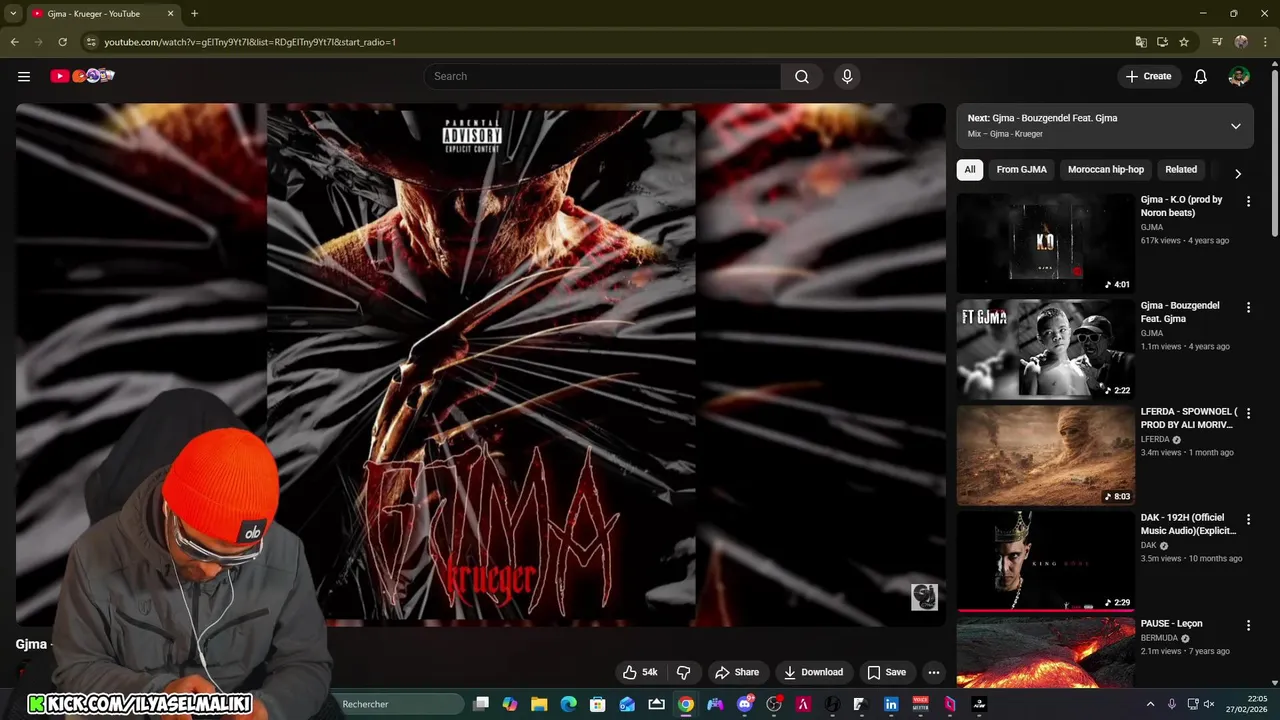Dislike the Gjma - Krueger video
Viewport: 1280px width, 720px height.
(684, 672)
